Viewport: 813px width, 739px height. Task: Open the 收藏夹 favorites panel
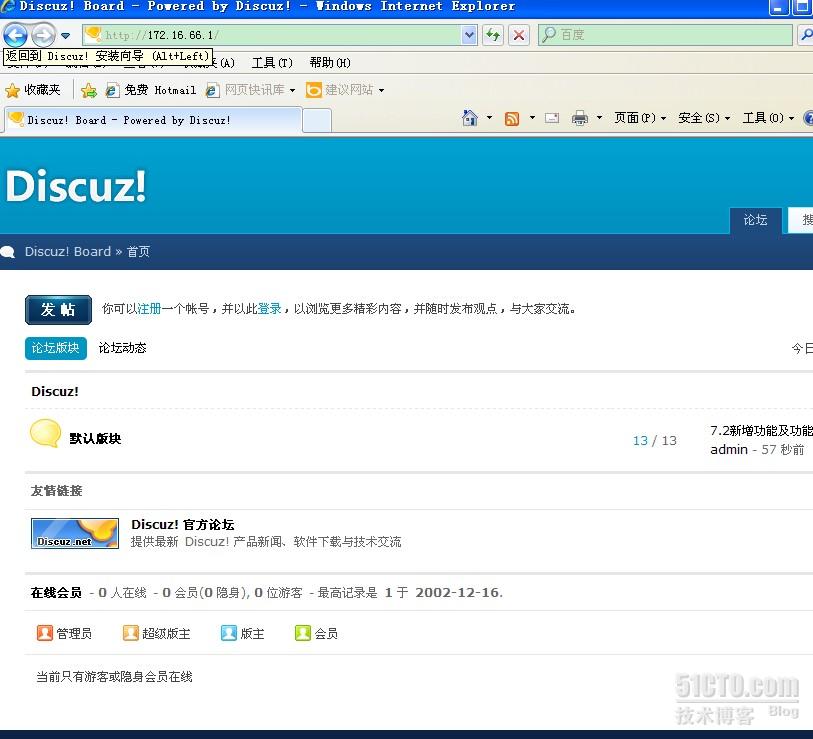(33, 90)
